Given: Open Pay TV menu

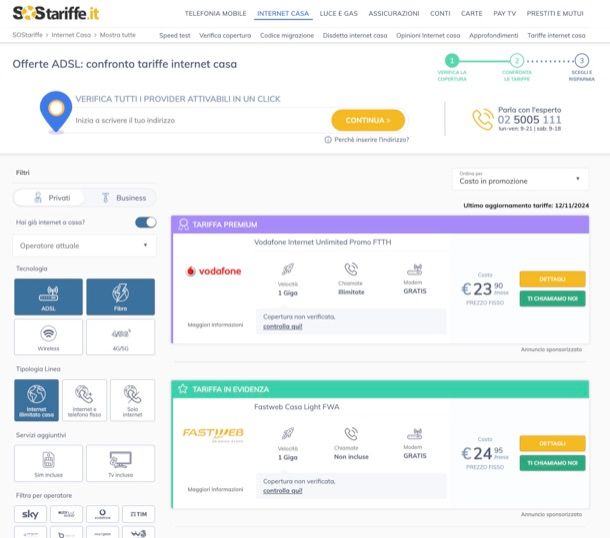Looking at the screenshot, I should point(505,14).
